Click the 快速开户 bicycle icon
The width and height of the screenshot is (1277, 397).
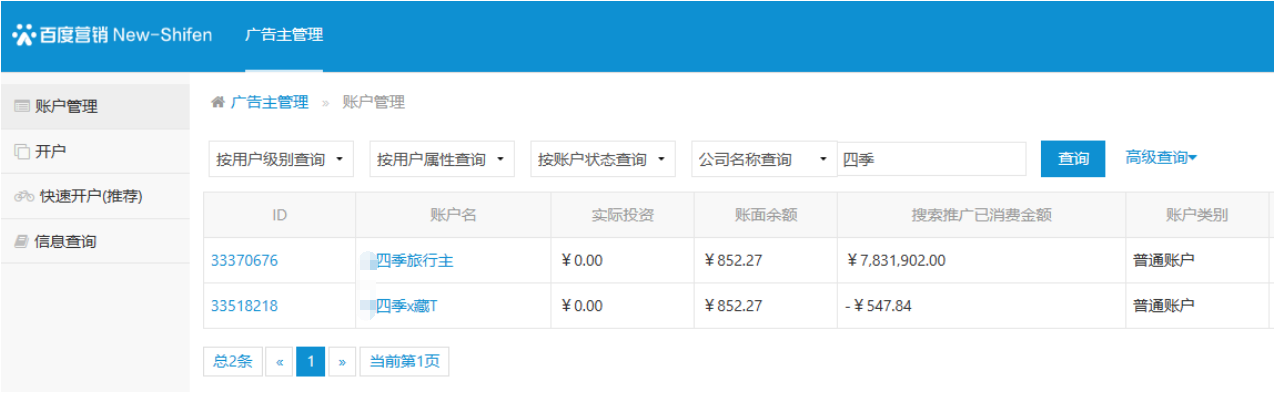24,197
